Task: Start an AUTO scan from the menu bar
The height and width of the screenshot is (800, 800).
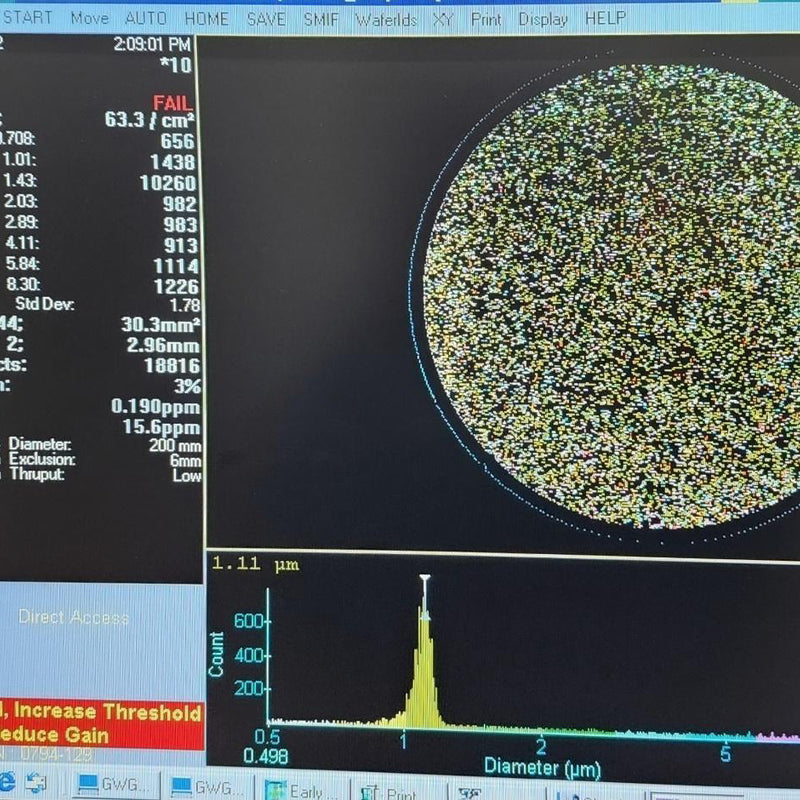Action: click(x=146, y=17)
